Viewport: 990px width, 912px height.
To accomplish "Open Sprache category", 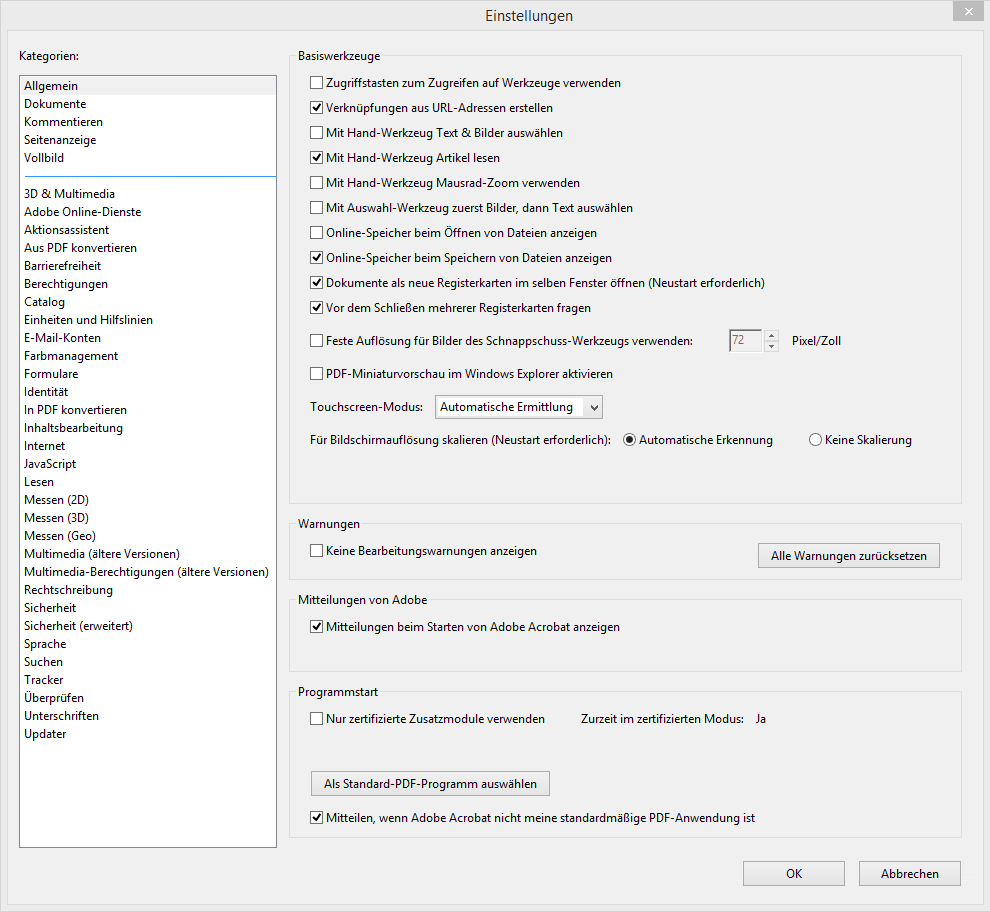I will pos(148,644).
